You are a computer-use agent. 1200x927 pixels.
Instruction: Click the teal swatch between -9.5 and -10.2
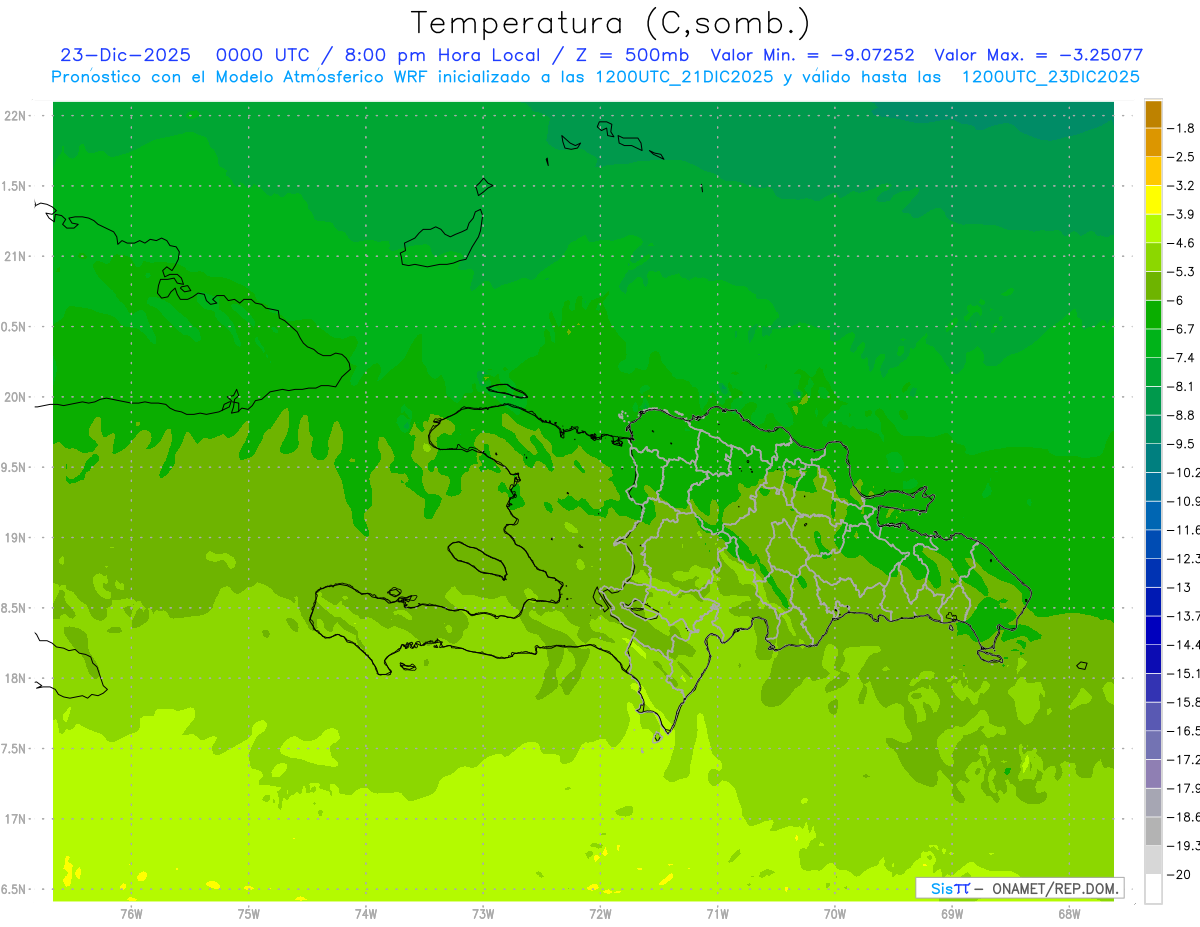click(1153, 458)
